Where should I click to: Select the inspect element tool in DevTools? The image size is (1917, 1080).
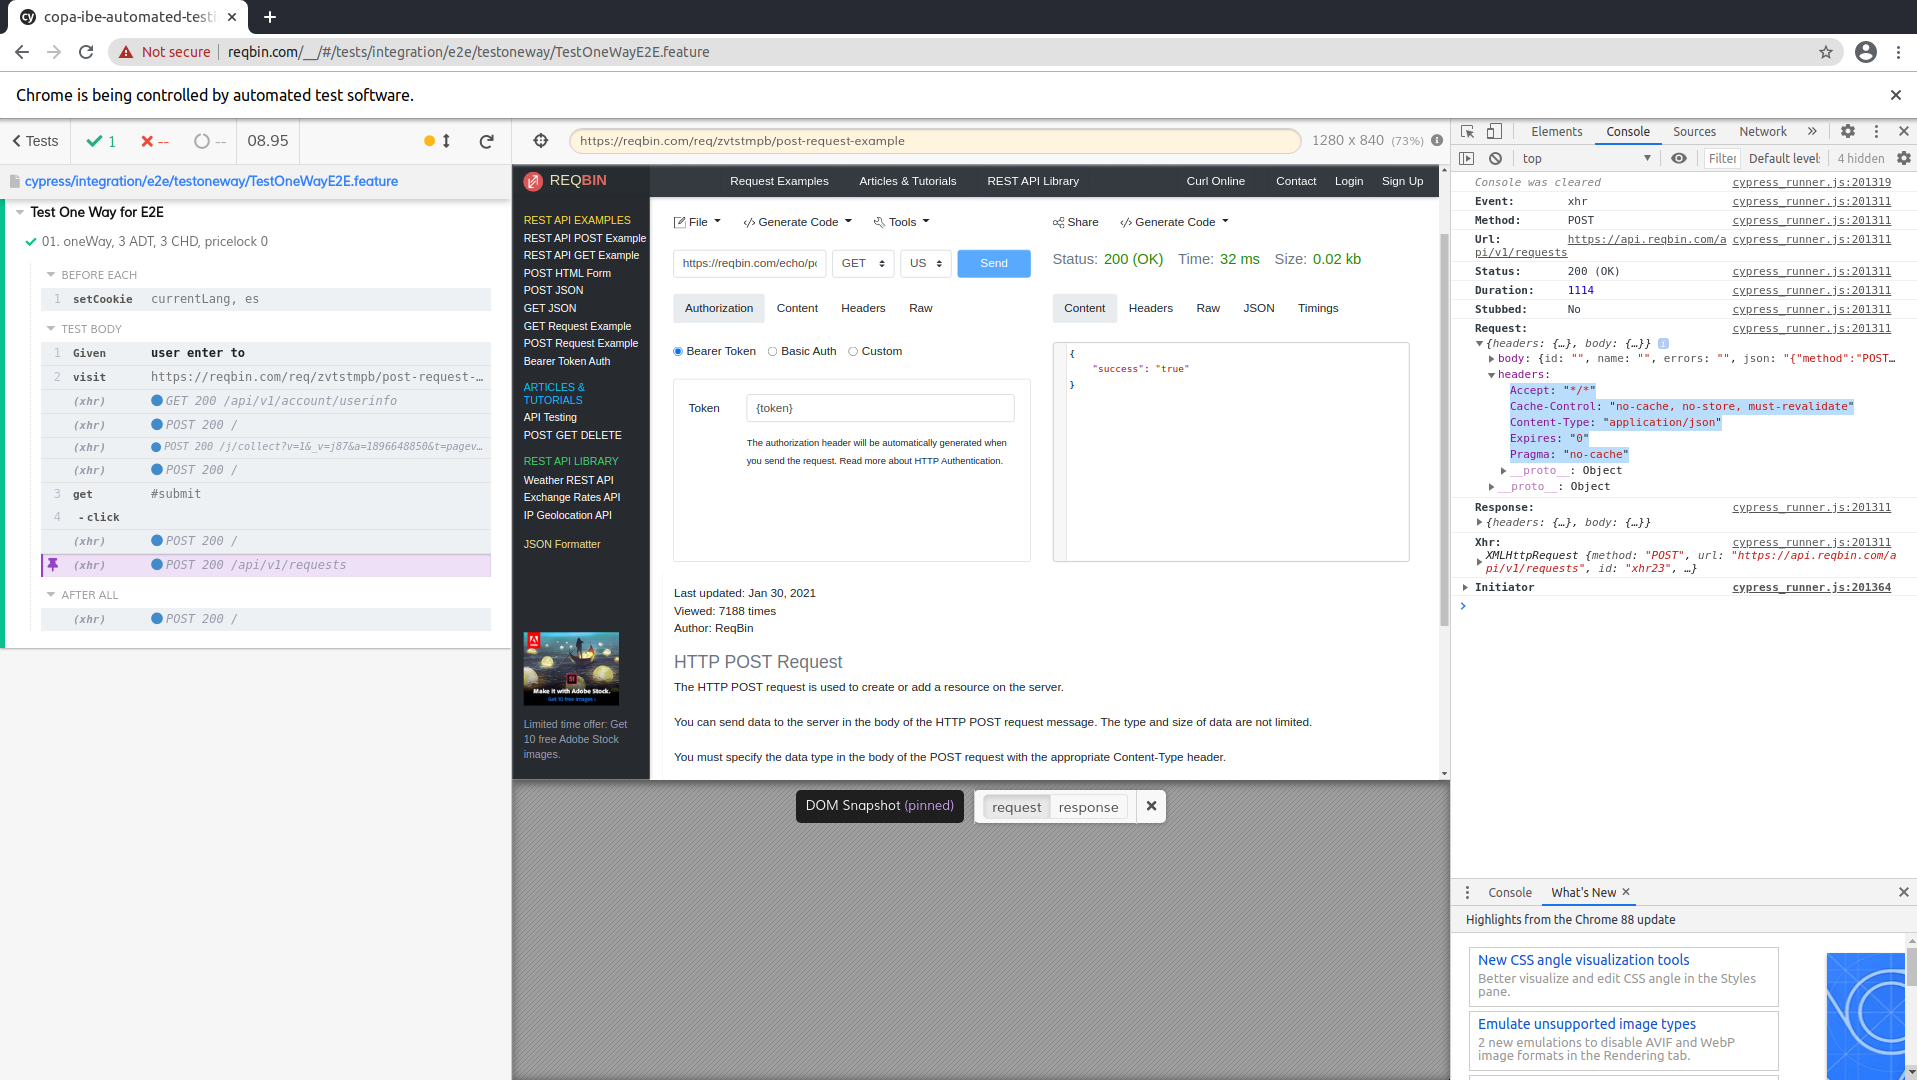click(x=1466, y=131)
